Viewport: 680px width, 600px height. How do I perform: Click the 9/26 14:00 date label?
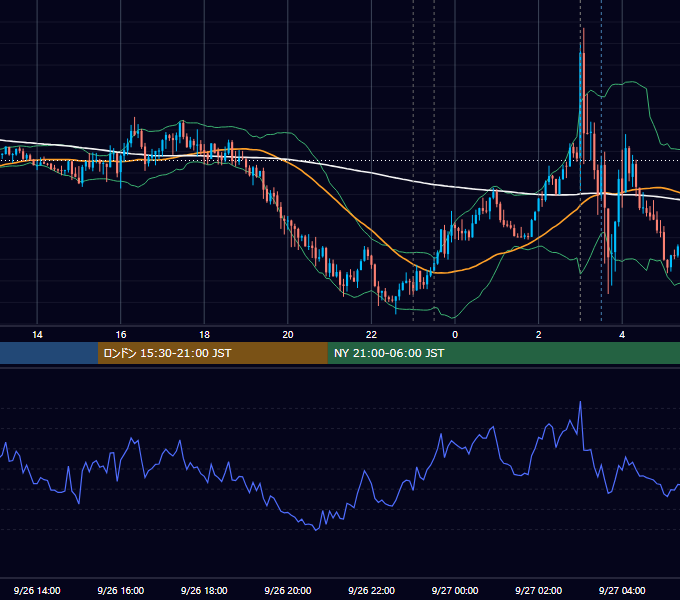(37, 590)
